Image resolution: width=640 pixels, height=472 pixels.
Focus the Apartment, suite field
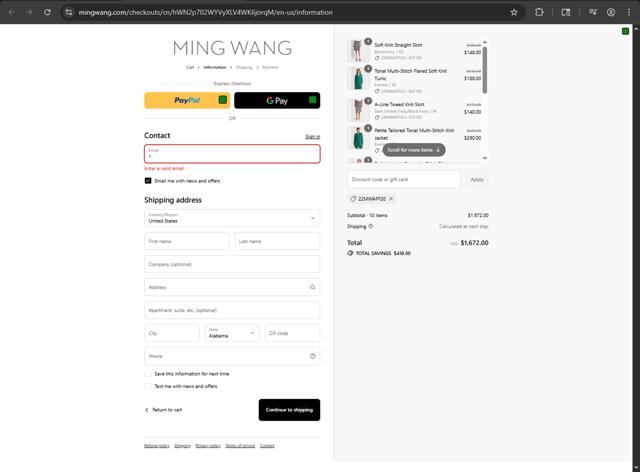pyautogui.click(x=232, y=310)
